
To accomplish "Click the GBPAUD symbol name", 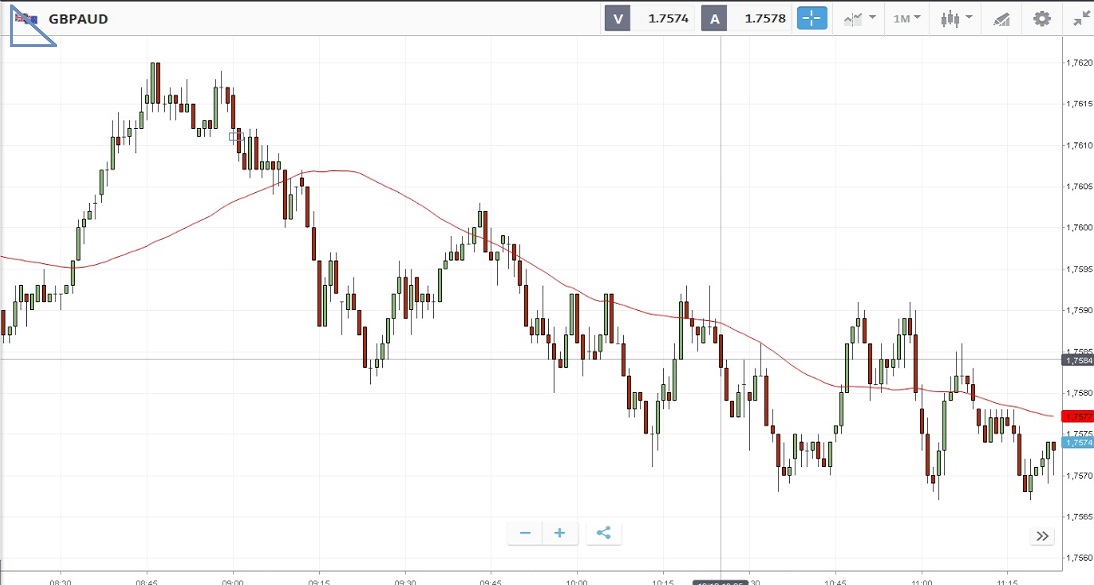I will [x=78, y=18].
